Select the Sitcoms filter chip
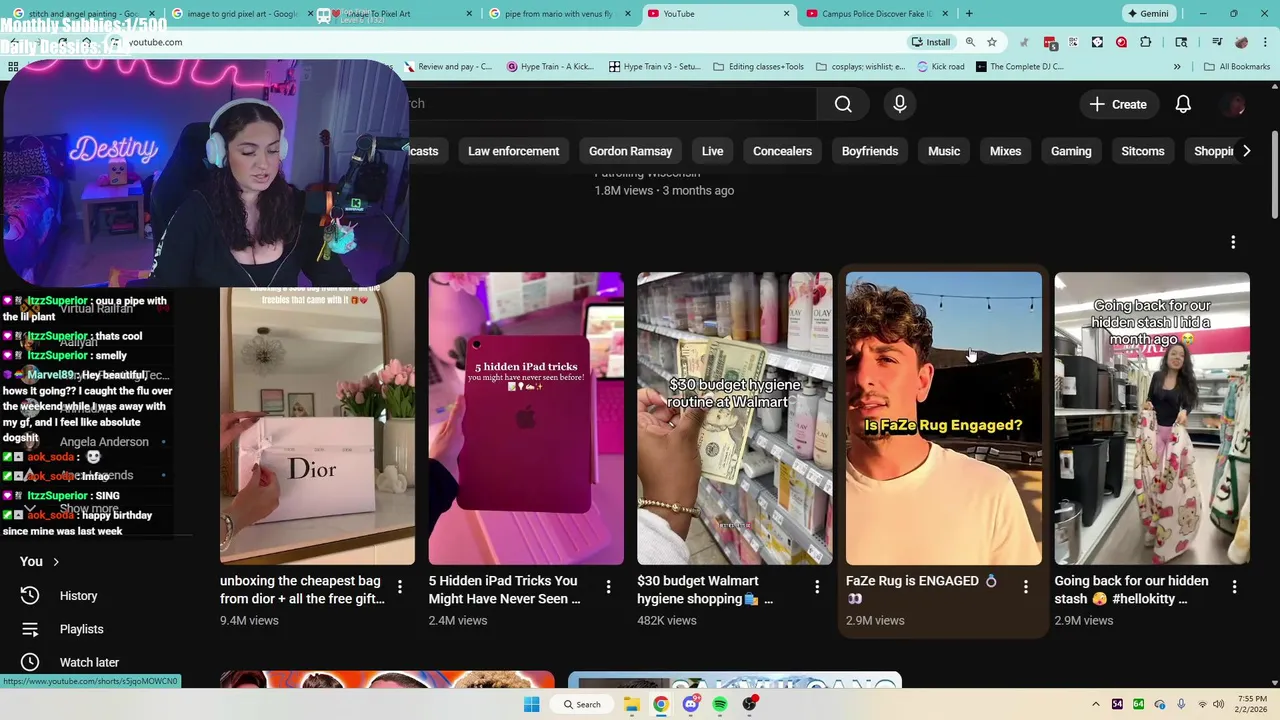Viewport: 1280px width, 720px height. coord(1143,151)
